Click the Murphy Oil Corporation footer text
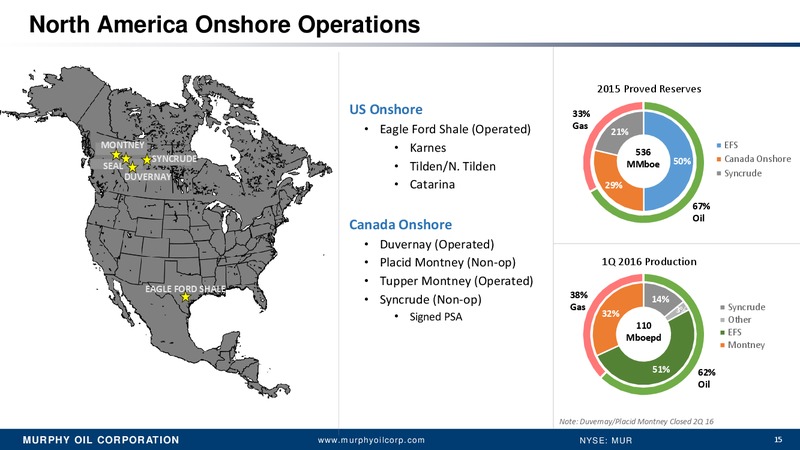 (x=101, y=440)
